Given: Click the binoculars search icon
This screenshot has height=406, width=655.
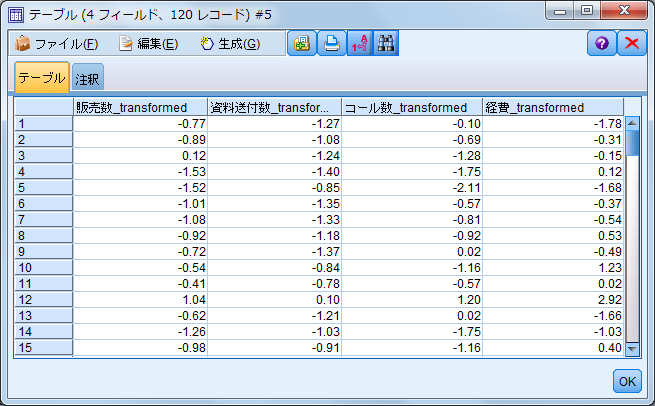Looking at the screenshot, I should [386, 44].
